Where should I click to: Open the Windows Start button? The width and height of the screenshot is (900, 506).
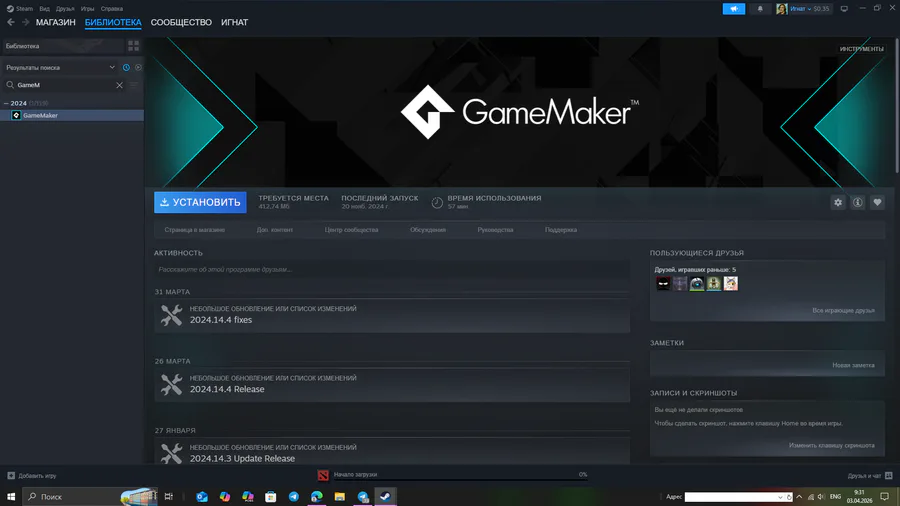click(10, 497)
